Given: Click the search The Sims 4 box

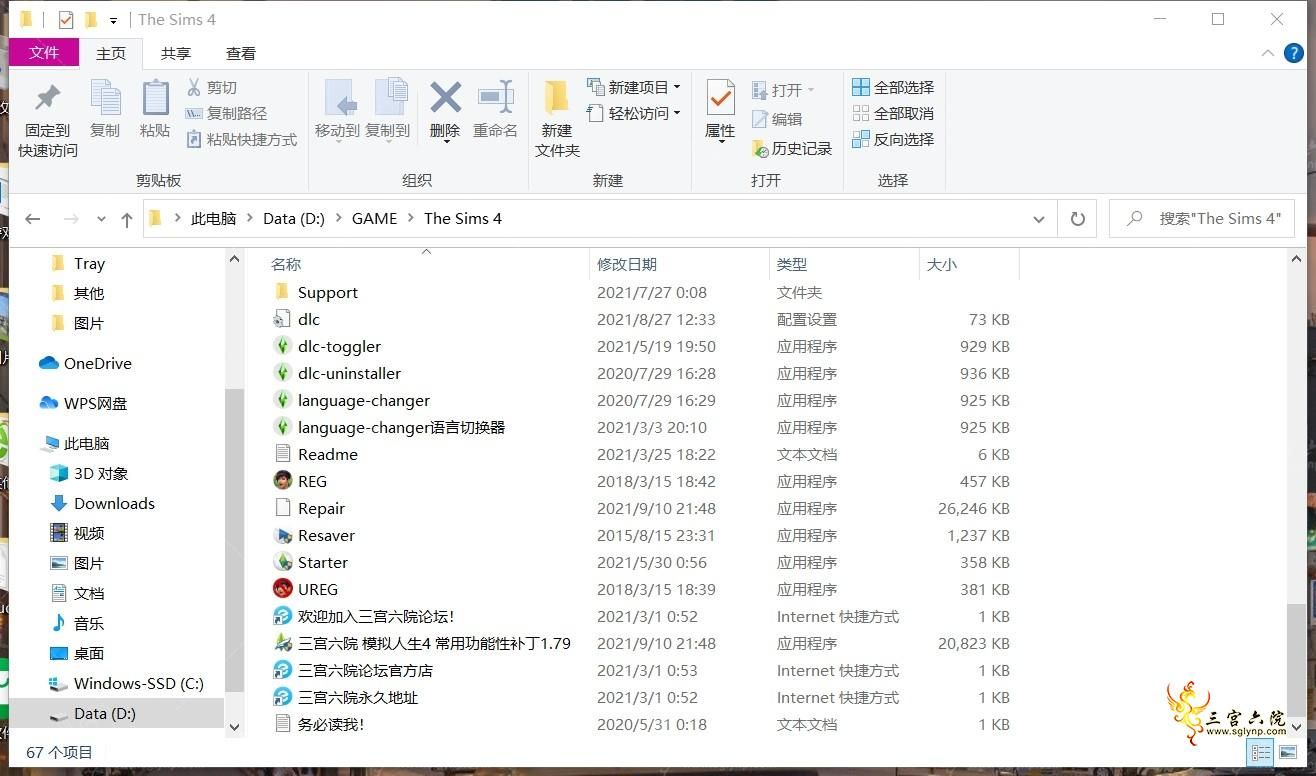Looking at the screenshot, I should [x=1202, y=219].
